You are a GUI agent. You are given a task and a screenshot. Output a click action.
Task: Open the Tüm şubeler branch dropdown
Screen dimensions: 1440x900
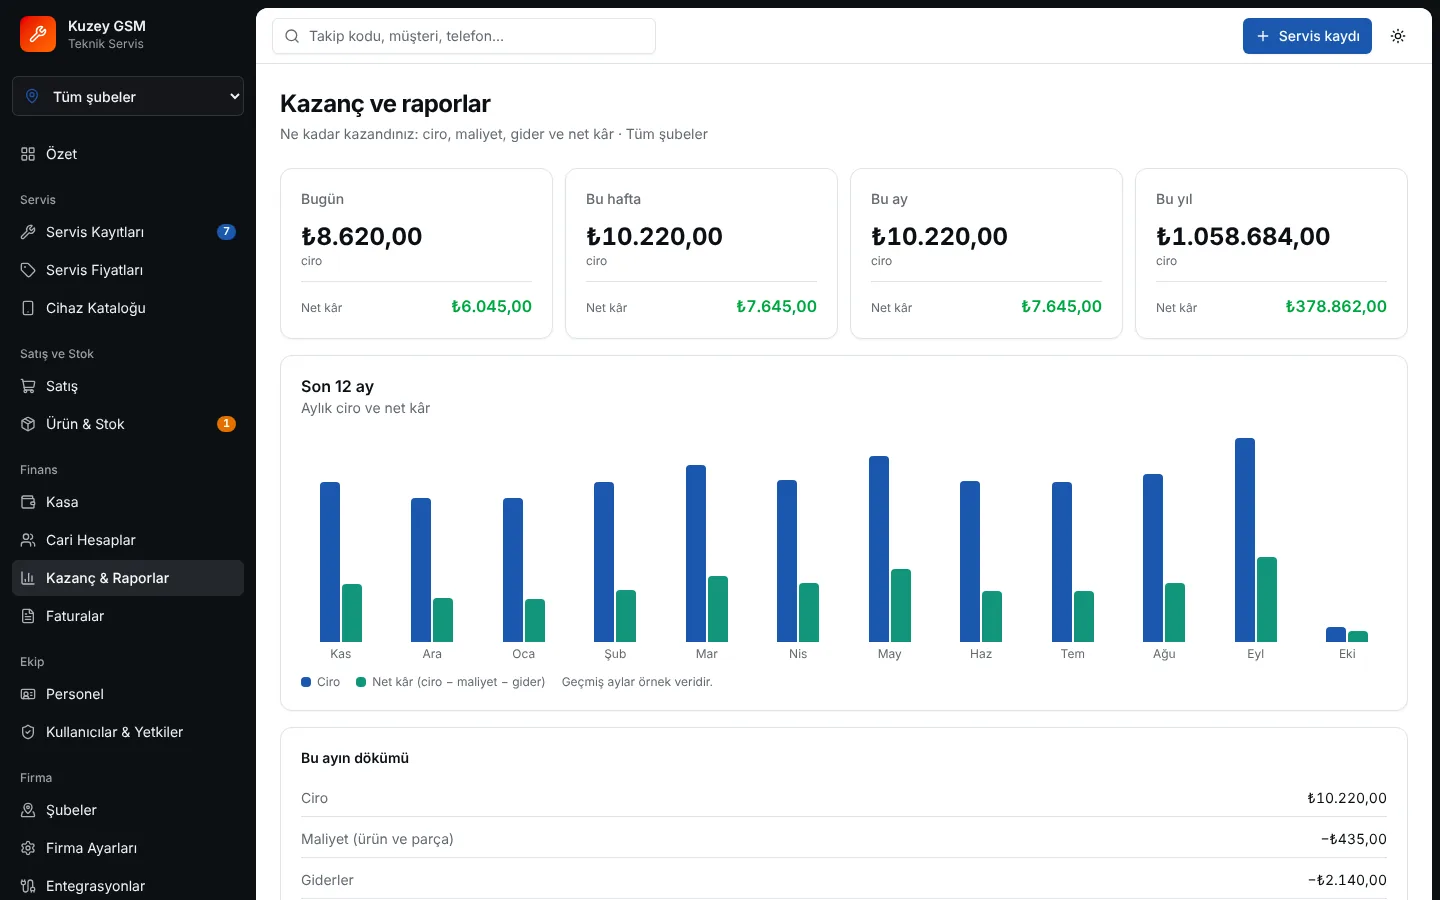(x=128, y=96)
